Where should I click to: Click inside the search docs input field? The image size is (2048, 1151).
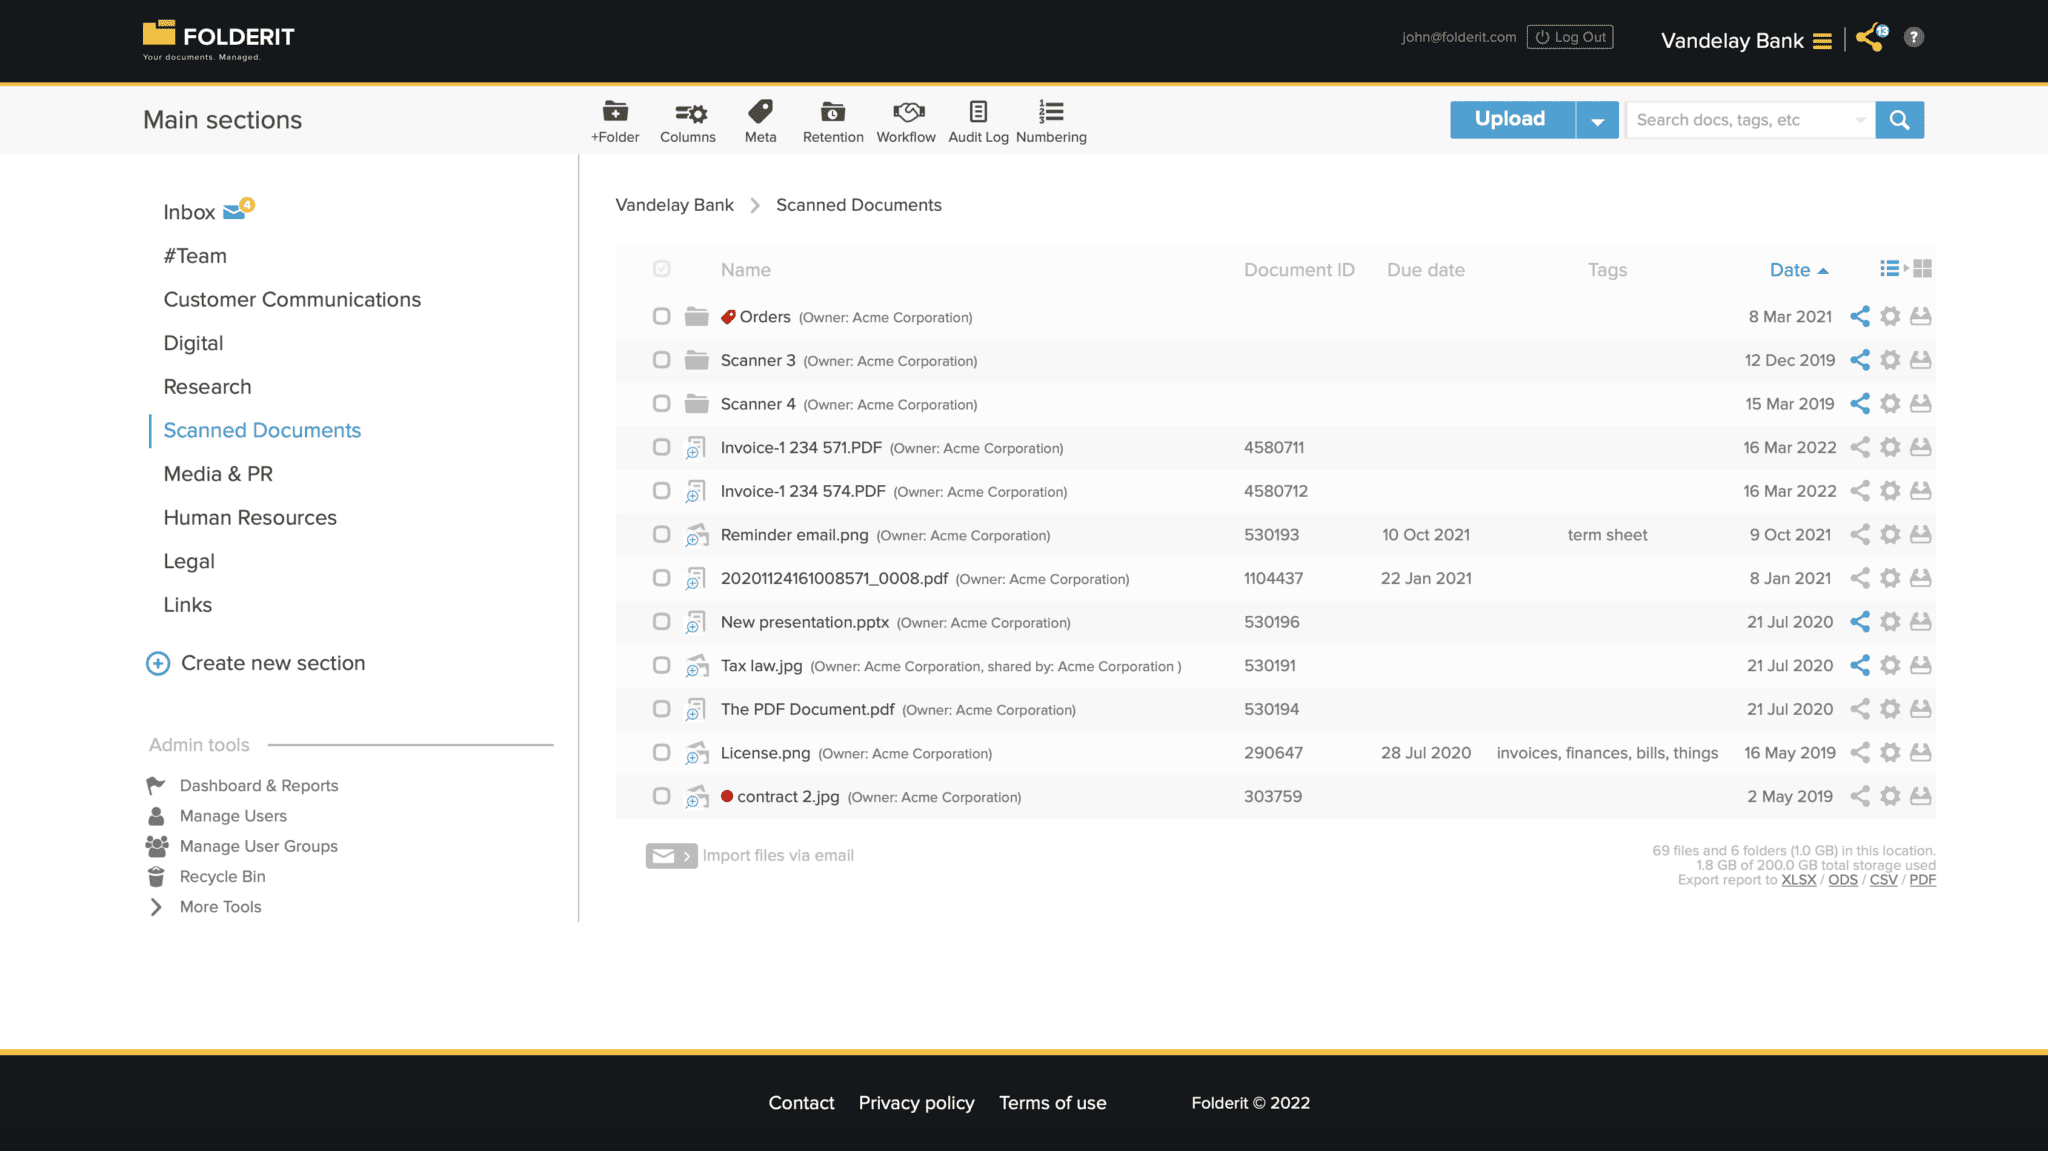(1745, 119)
